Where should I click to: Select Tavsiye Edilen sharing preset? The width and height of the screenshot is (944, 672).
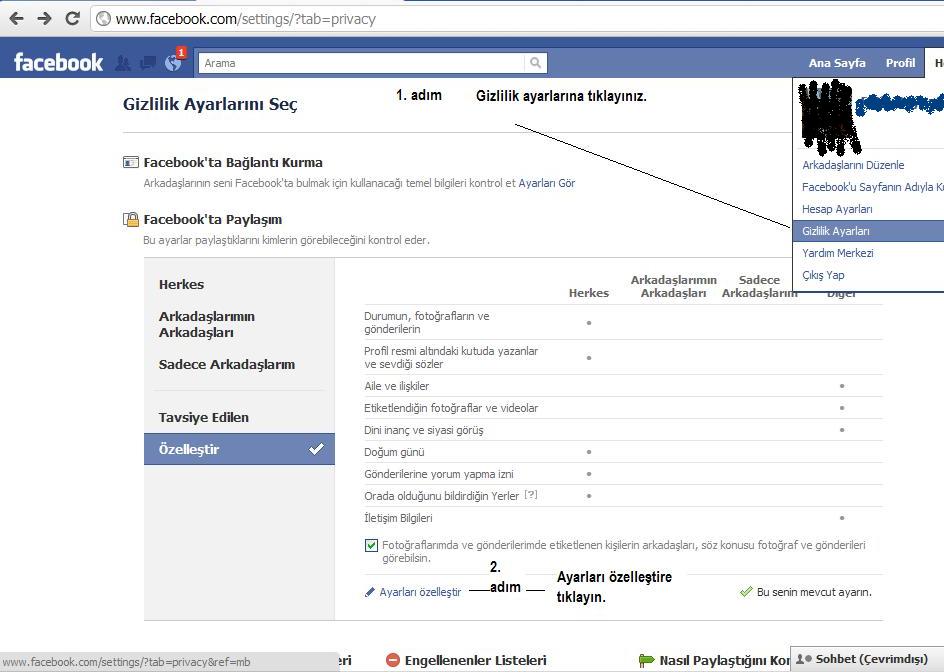[204, 417]
